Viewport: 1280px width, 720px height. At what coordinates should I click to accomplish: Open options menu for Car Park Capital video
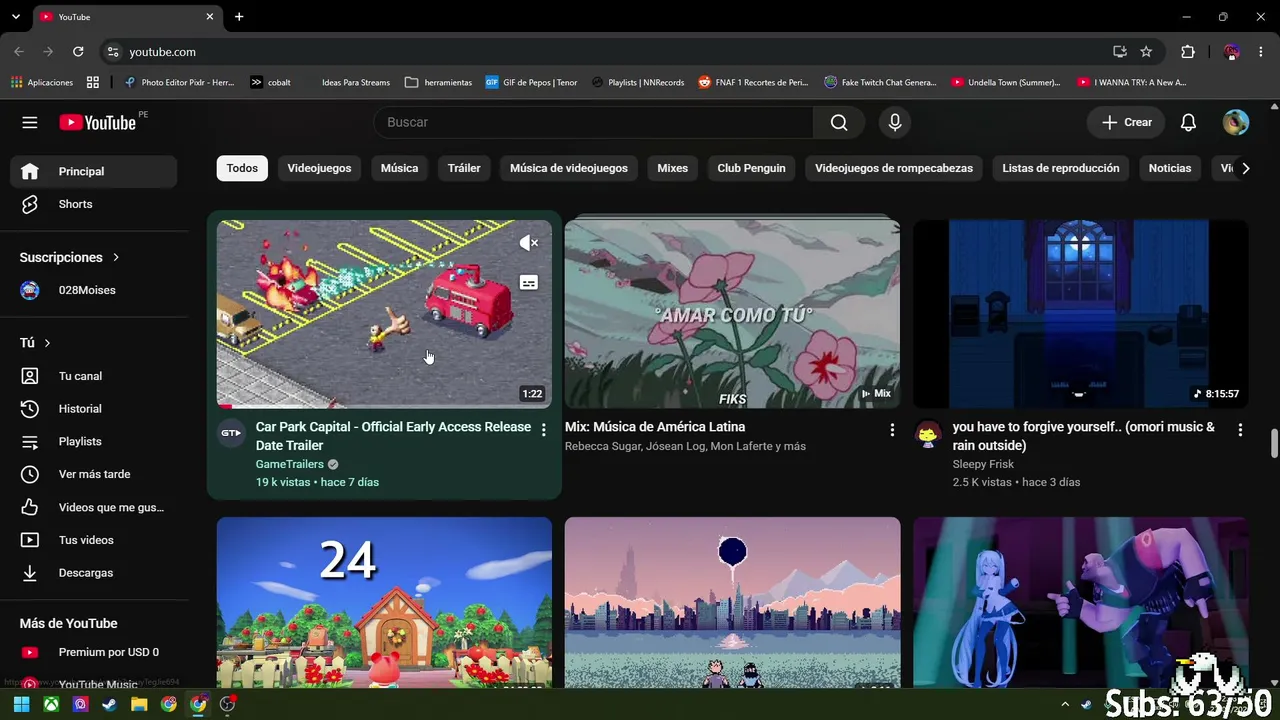pos(543,430)
